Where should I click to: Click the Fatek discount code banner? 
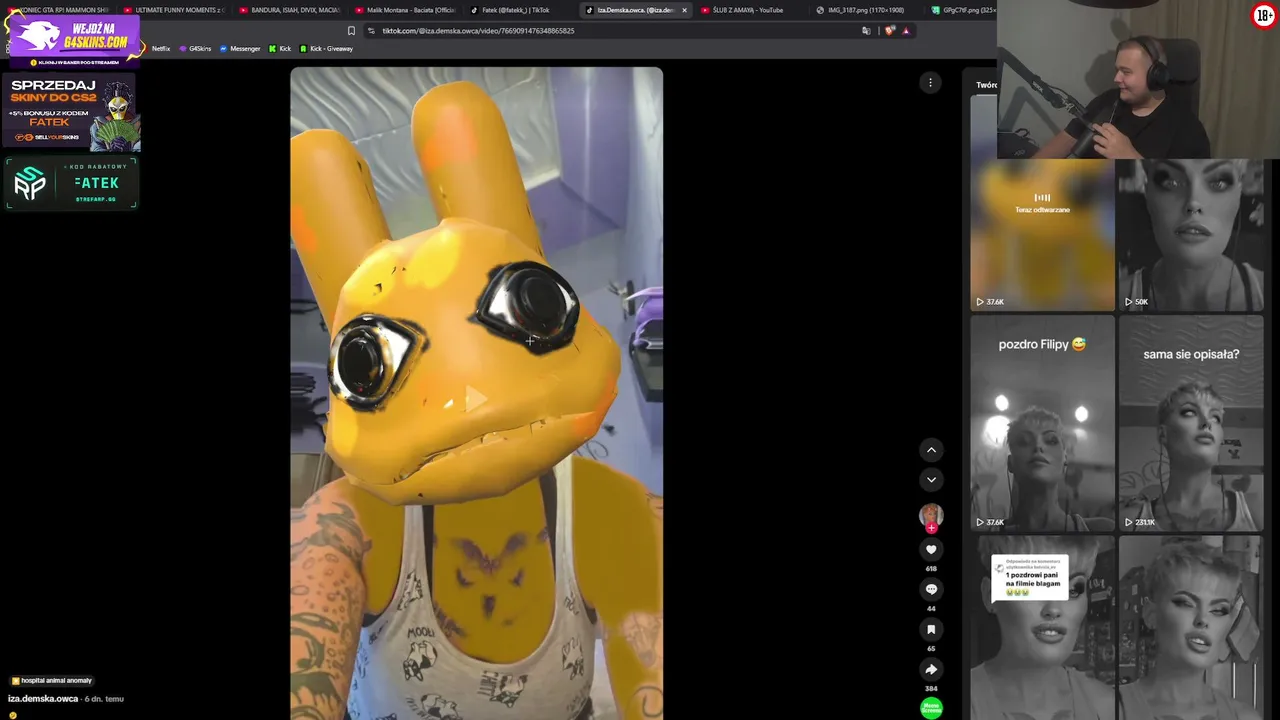(71, 183)
